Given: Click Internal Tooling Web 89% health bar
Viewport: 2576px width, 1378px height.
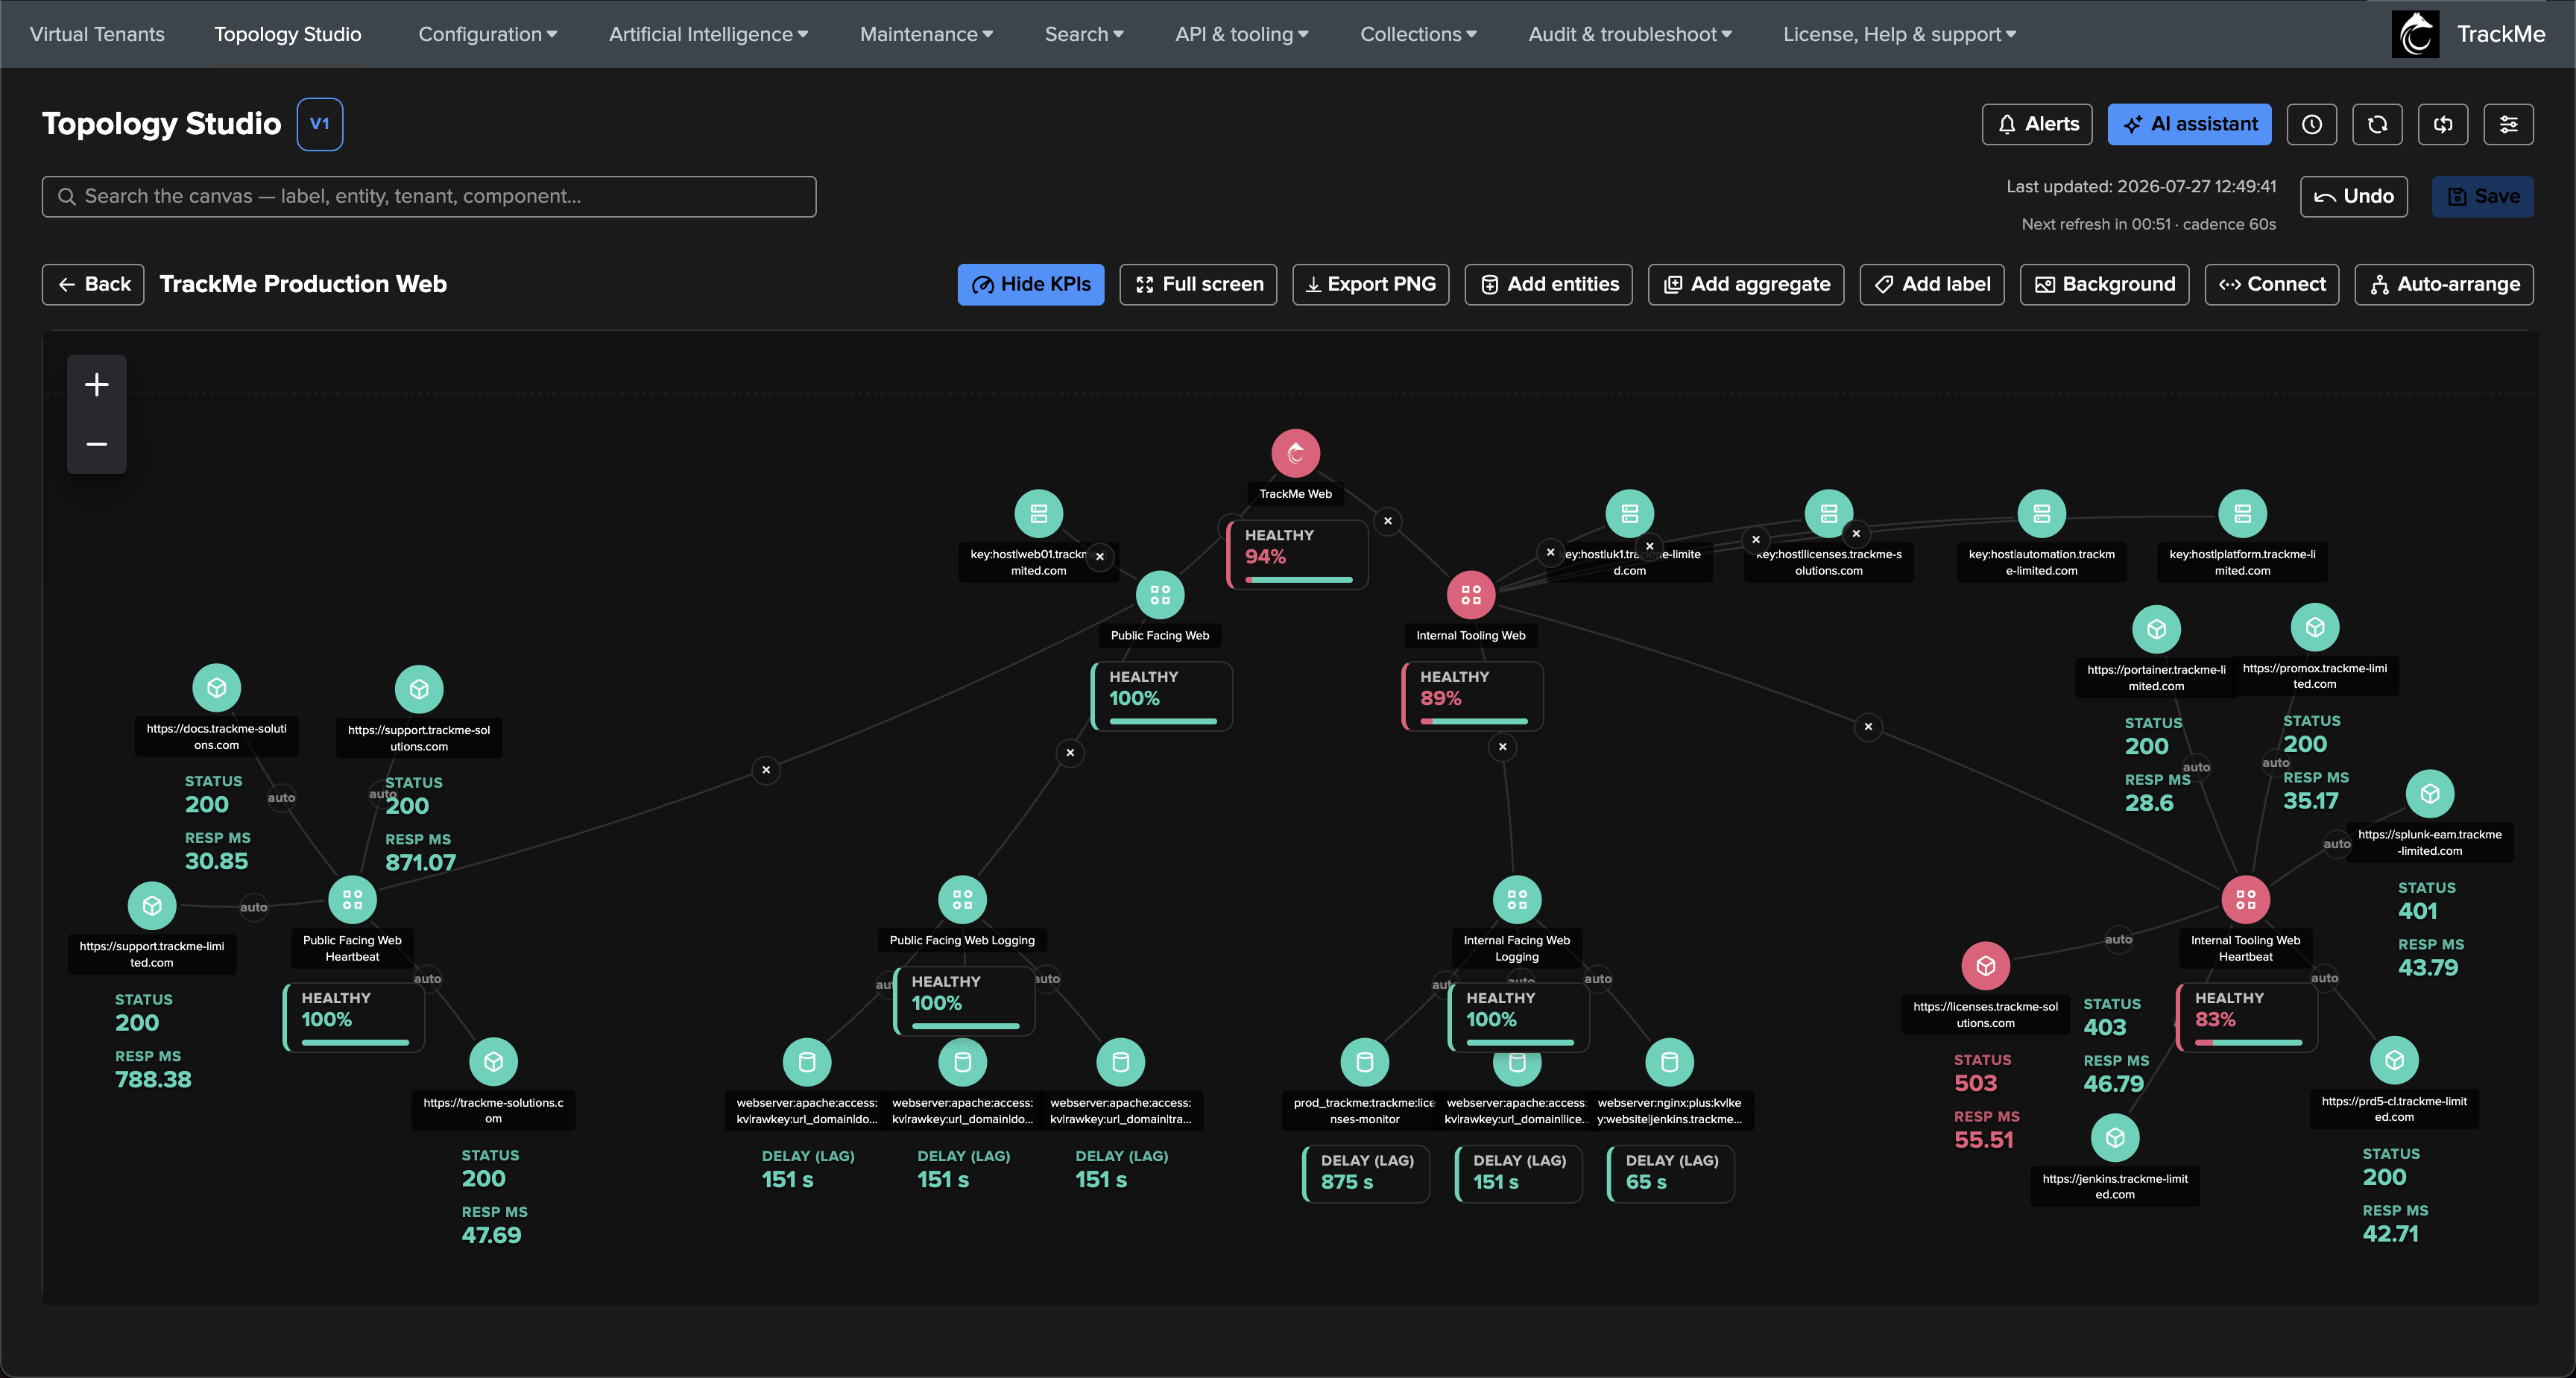Looking at the screenshot, I should [1473, 721].
